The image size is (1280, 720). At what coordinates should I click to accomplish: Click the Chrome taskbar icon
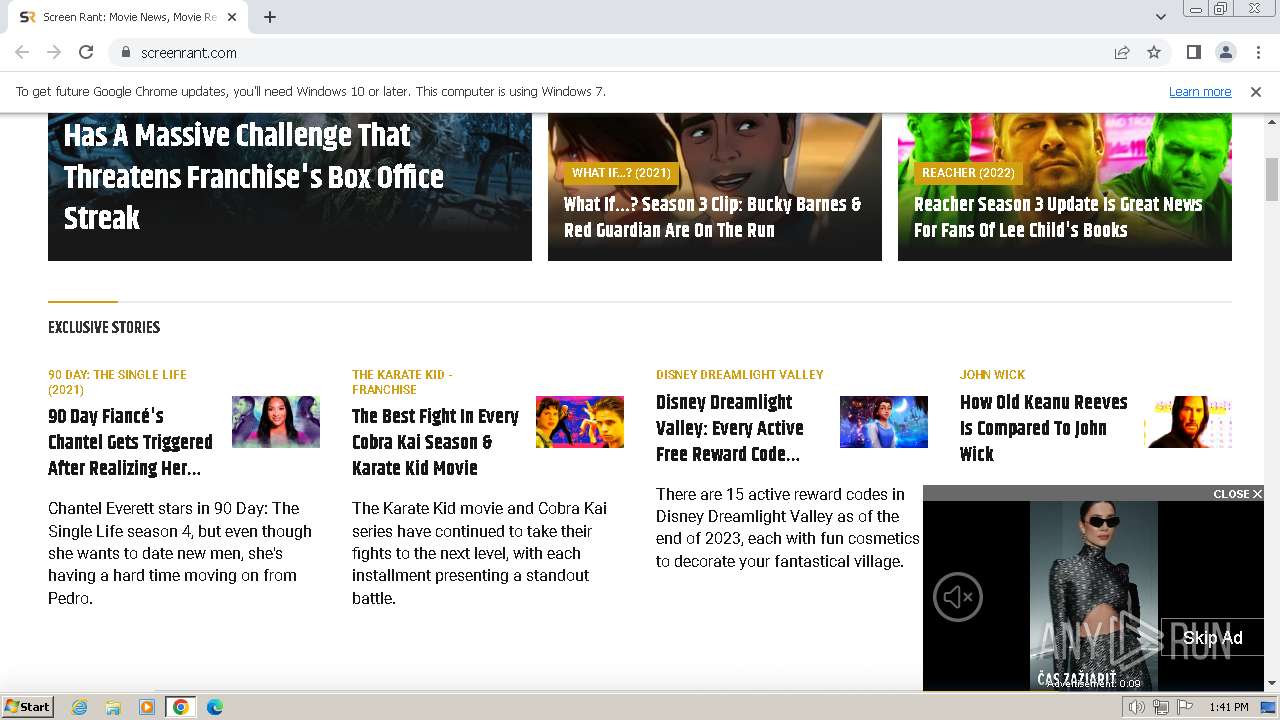(x=181, y=707)
